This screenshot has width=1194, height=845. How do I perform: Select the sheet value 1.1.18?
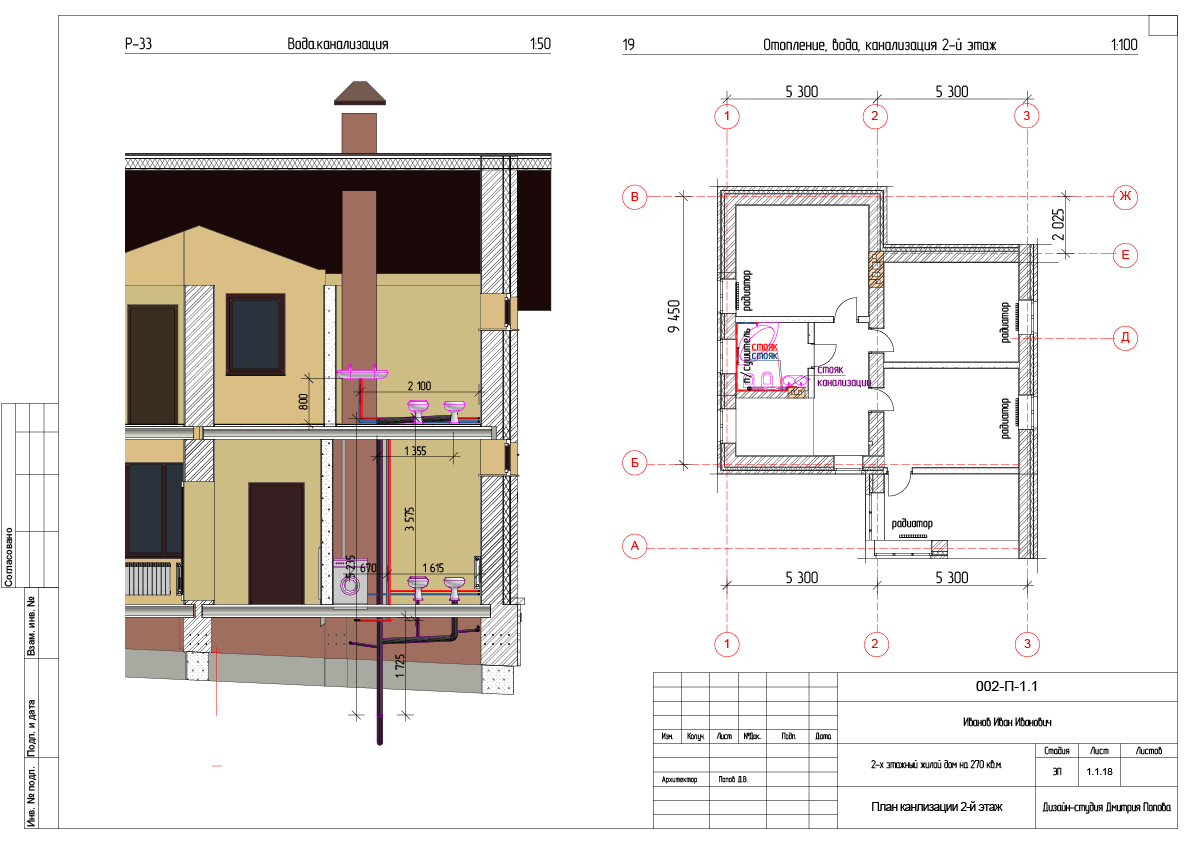[1099, 772]
